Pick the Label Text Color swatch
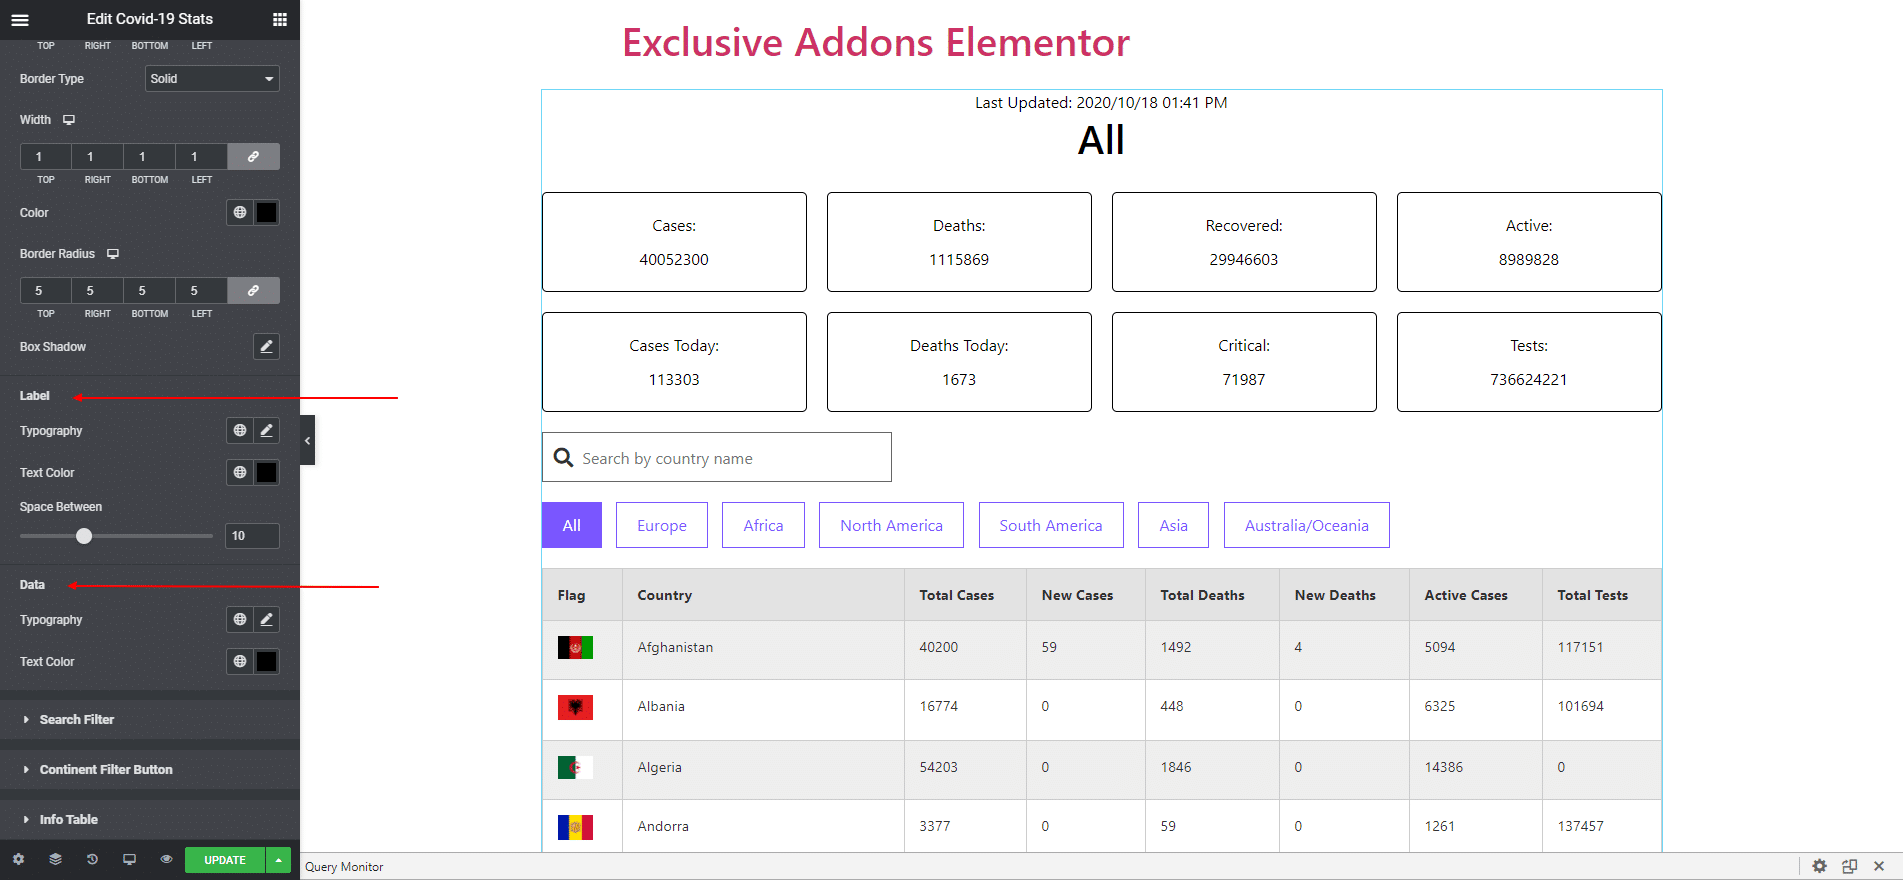 [267, 472]
